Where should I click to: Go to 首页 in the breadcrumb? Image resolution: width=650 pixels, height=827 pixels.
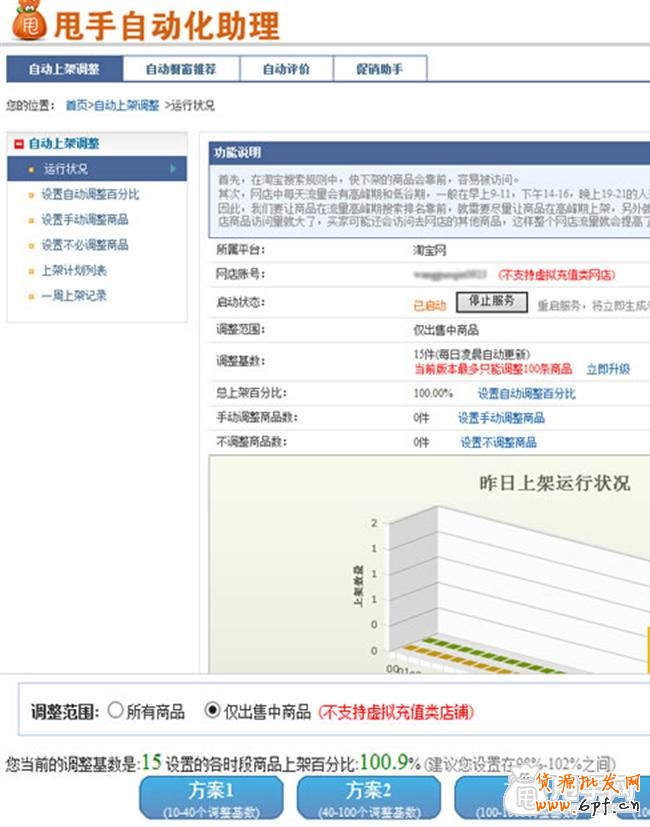[x=77, y=105]
